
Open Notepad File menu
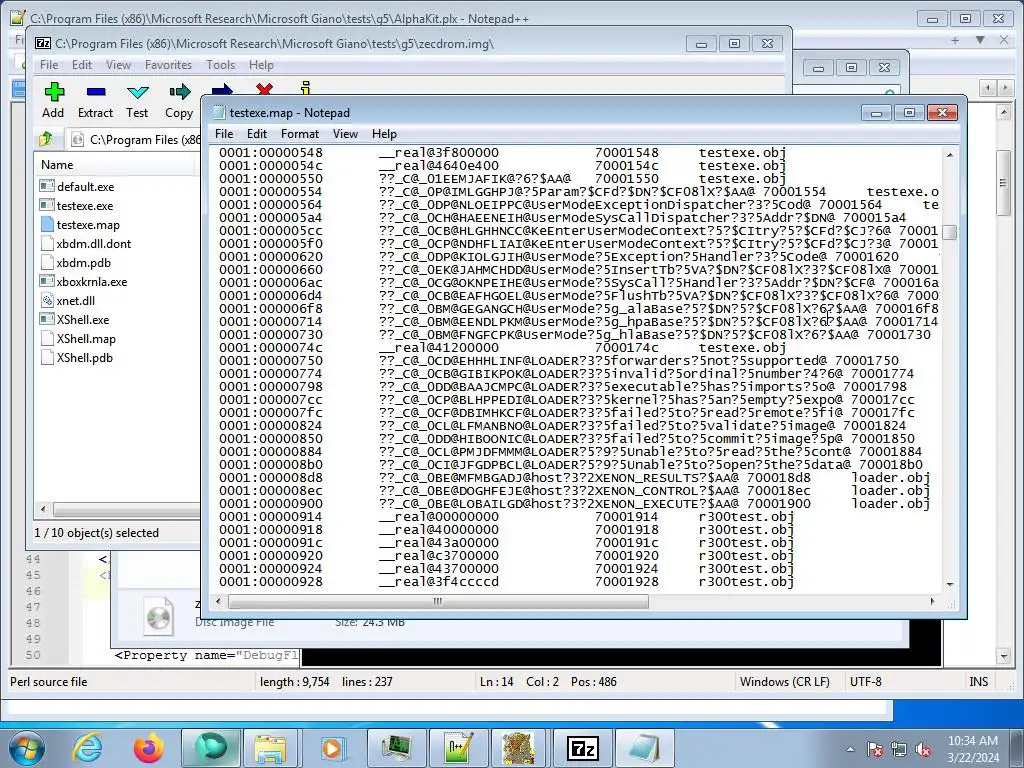pyautogui.click(x=224, y=134)
